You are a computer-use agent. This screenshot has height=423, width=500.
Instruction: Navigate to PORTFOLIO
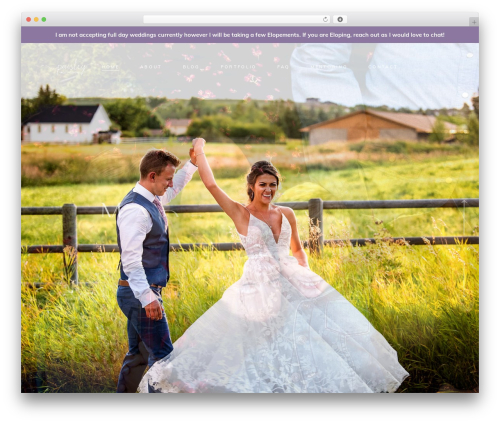pyautogui.click(x=238, y=67)
